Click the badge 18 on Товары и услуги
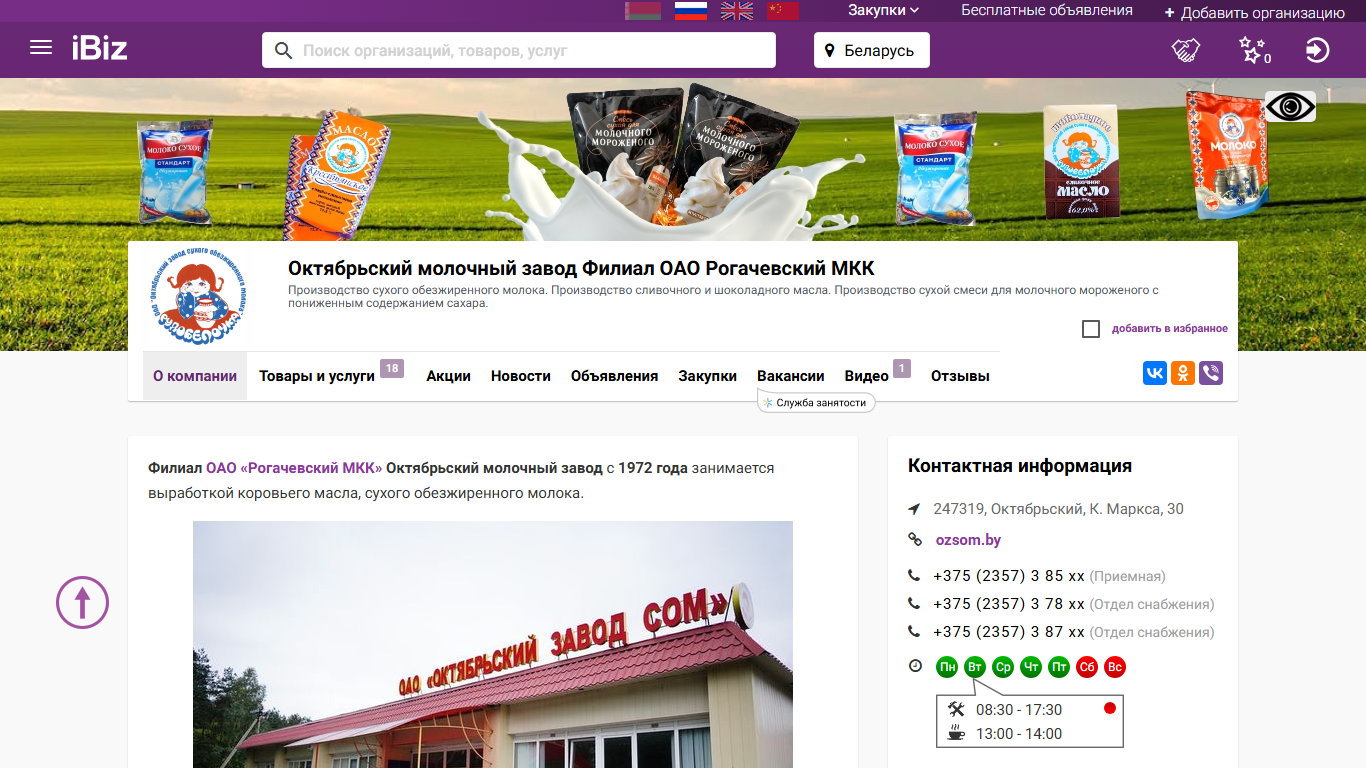This screenshot has height=768, width=1366. pos(391,369)
